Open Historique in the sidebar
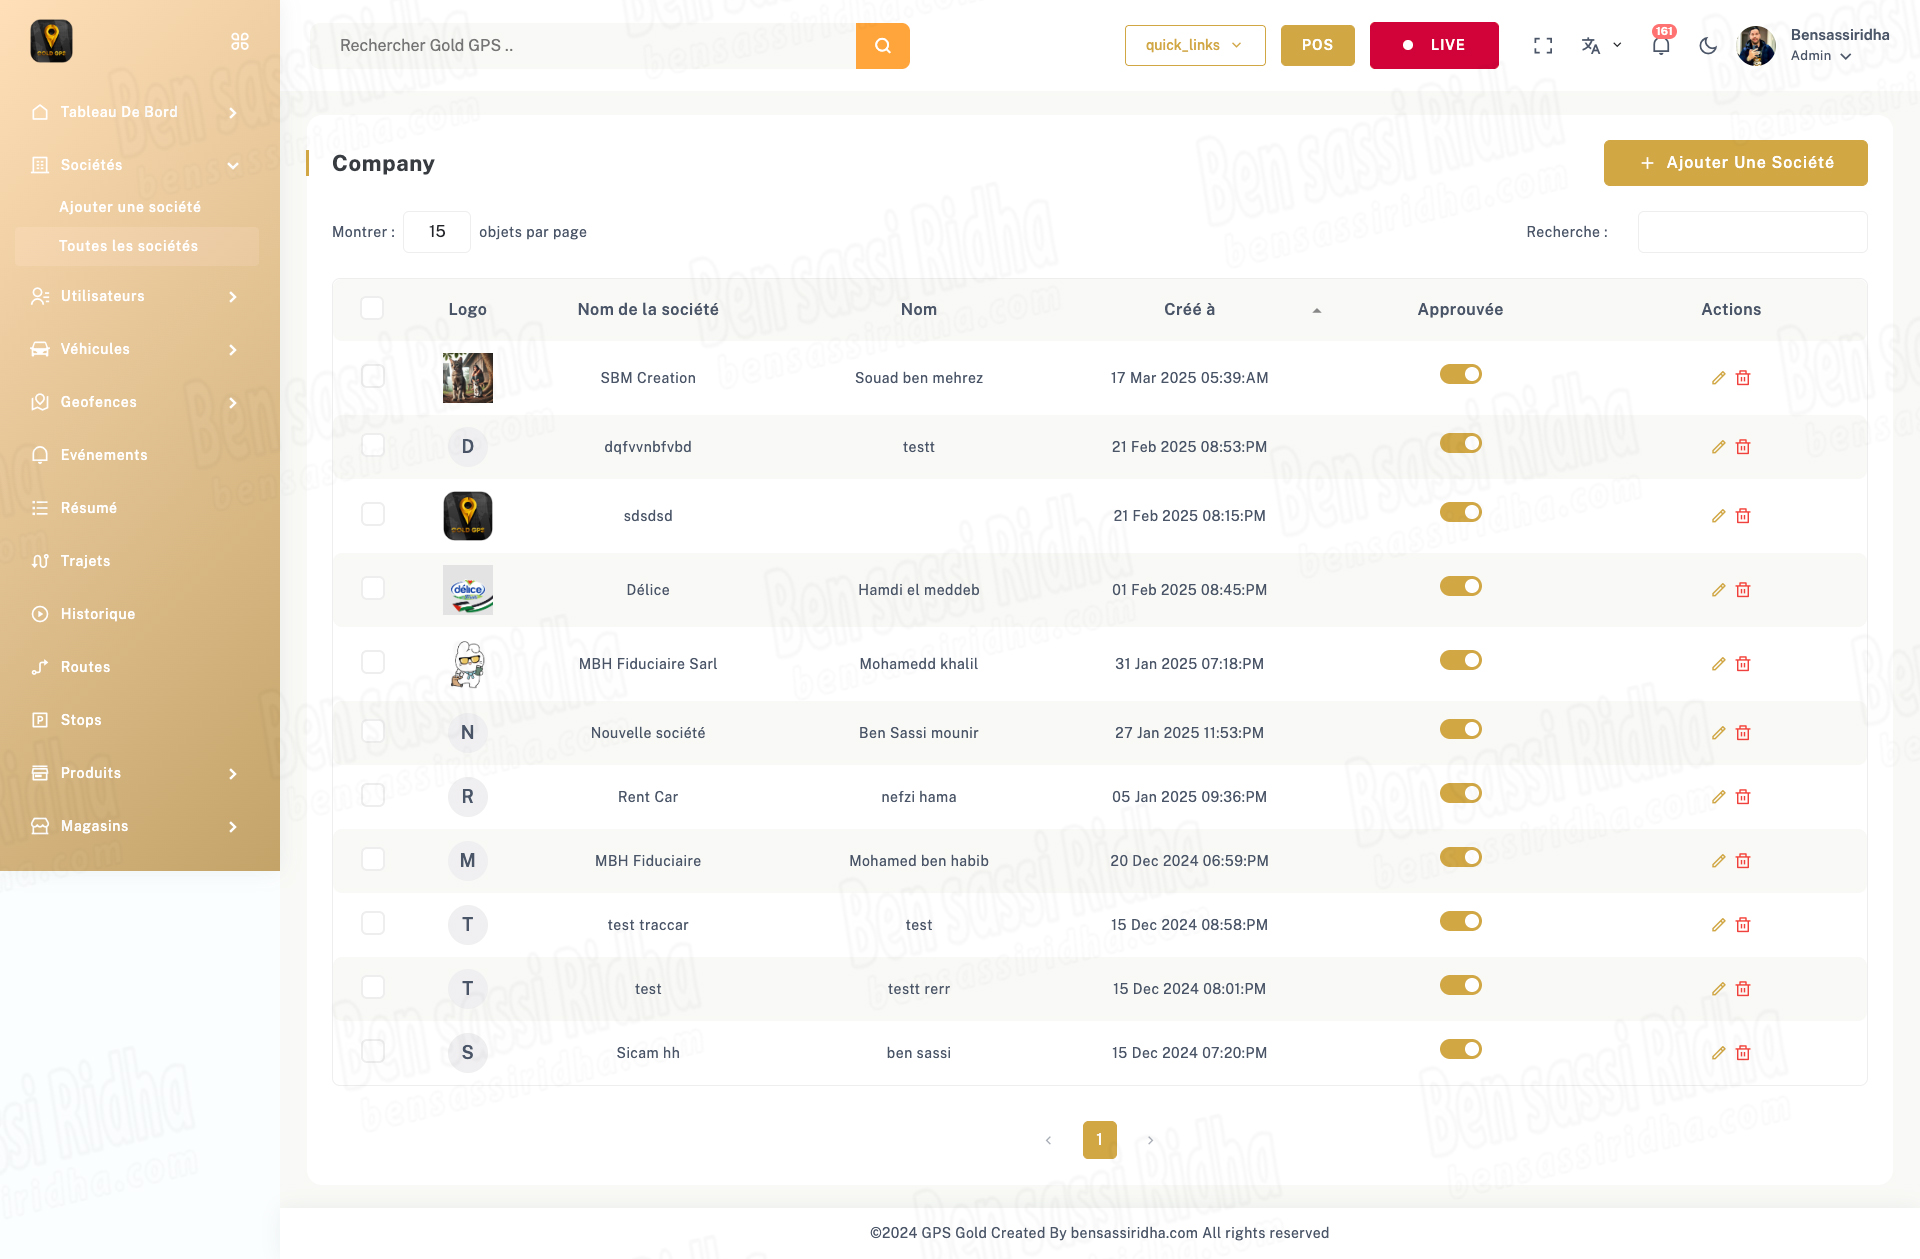The width and height of the screenshot is (1920, 1259). (98, 614)
